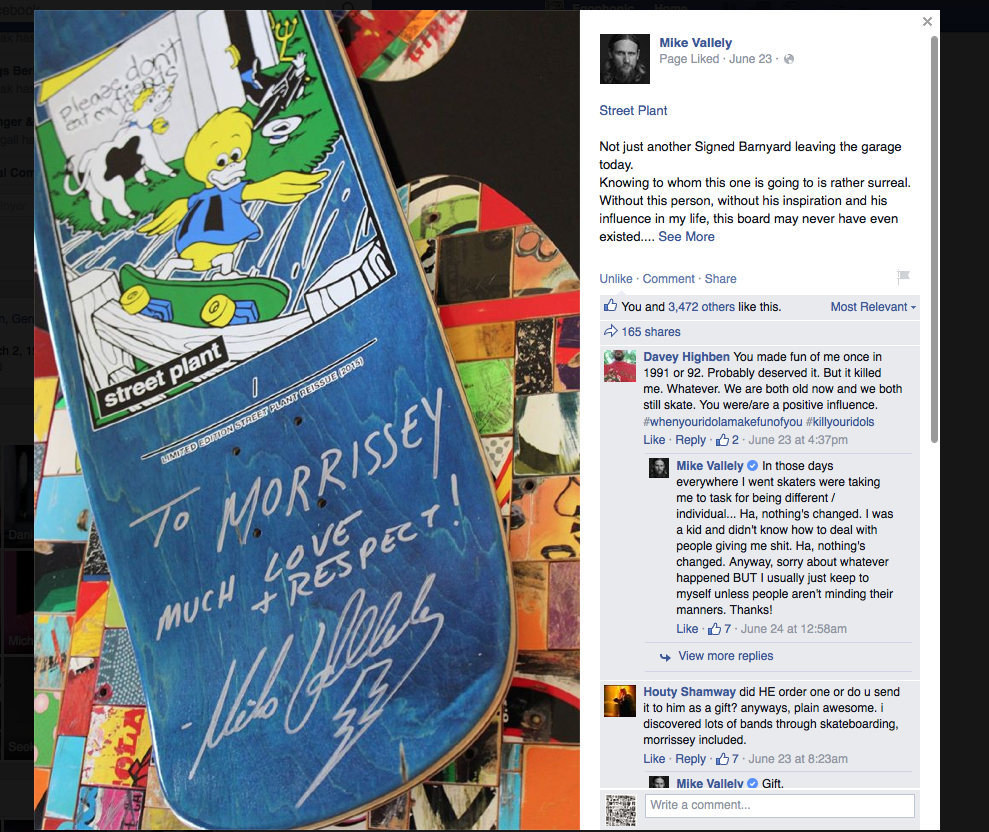989x832 pixels.
Task: Like Davey Highben's comment
Action: click(x=654, y=440)
